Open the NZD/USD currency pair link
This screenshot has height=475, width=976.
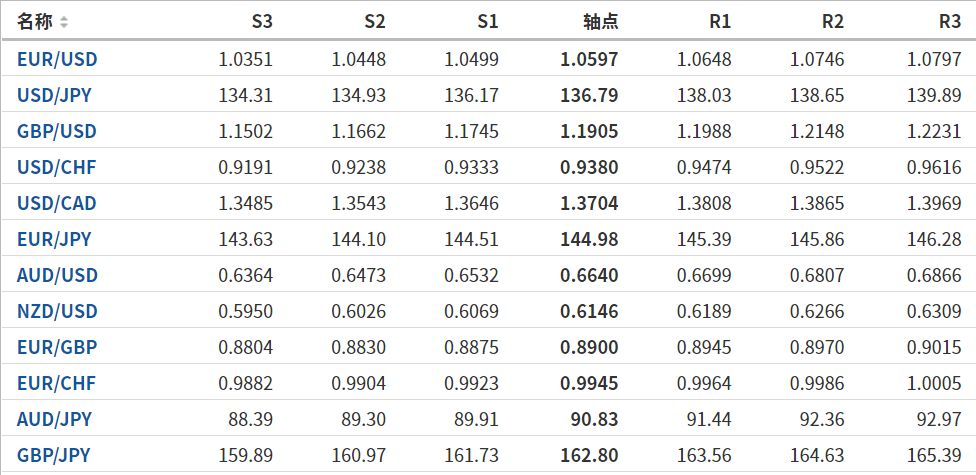tap(57, 311)
